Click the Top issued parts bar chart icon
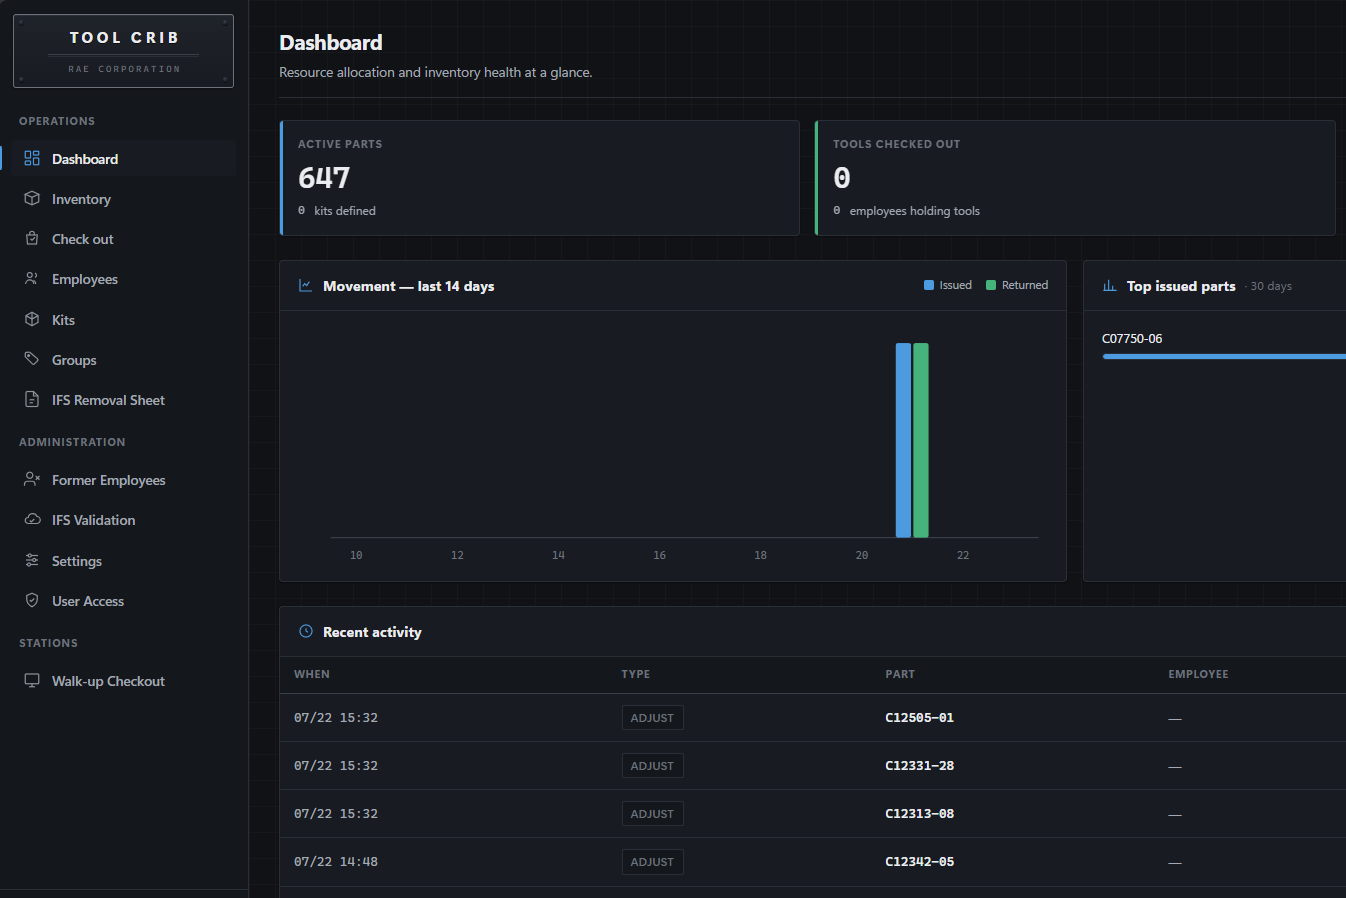 coord(1109,286)
